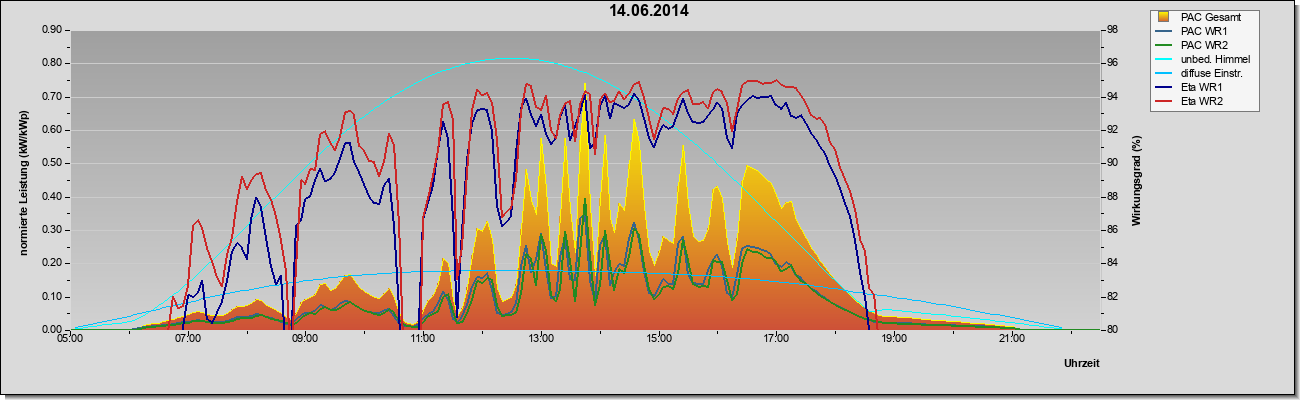Image resolution: width=1300 pixels, height=400 pixels.
Task: Click the red Eta WR2 legend line
Action: coord(1165,101)
